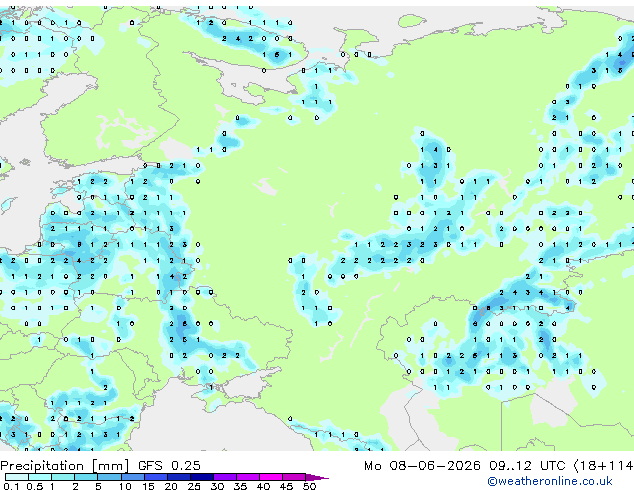Click the legend label '10'
Image resolution: width=634 pixels, height=490 pixels.
[125, 486]
